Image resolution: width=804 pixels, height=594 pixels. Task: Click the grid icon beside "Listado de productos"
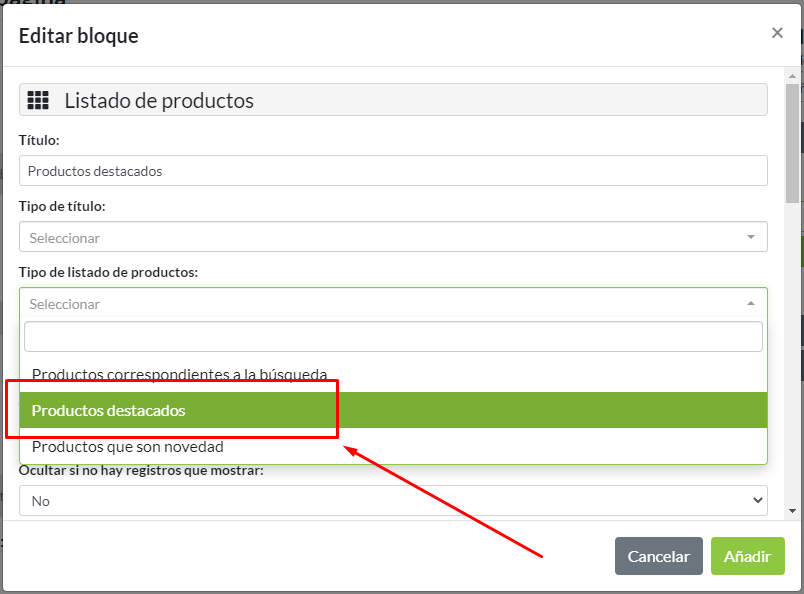click(x=38, y=100)
